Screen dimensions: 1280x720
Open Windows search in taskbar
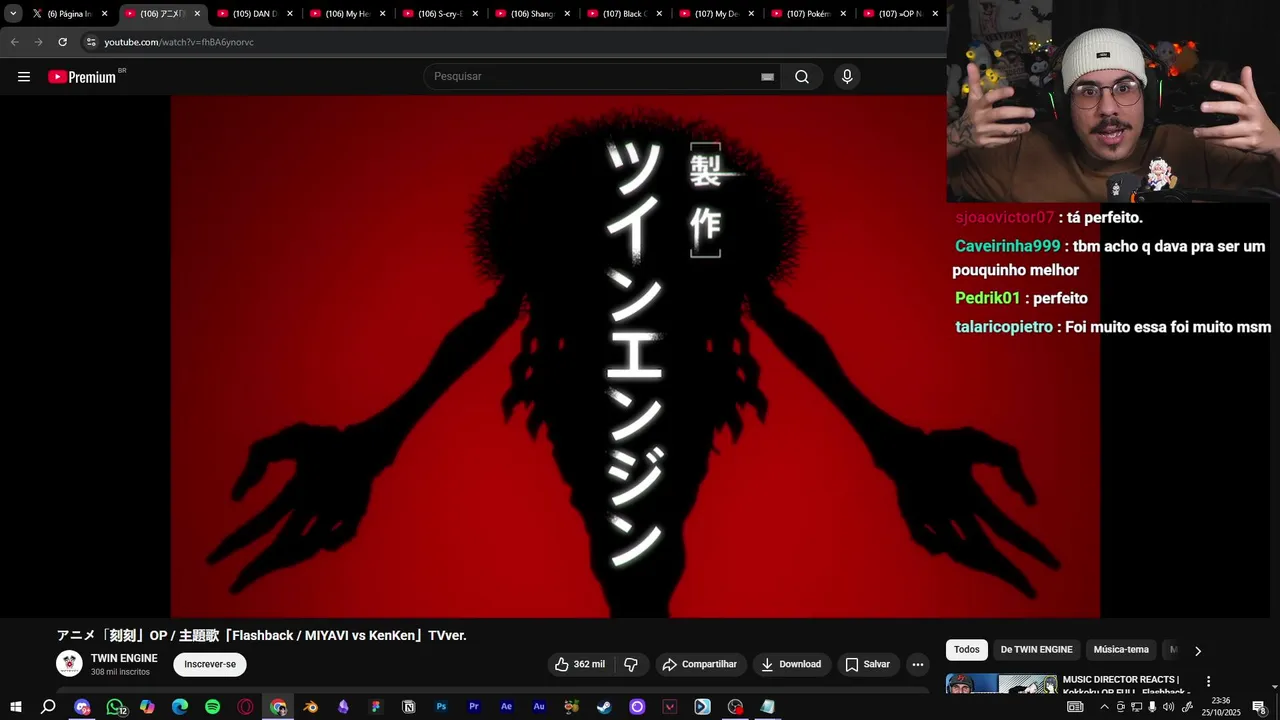(48, 707)
